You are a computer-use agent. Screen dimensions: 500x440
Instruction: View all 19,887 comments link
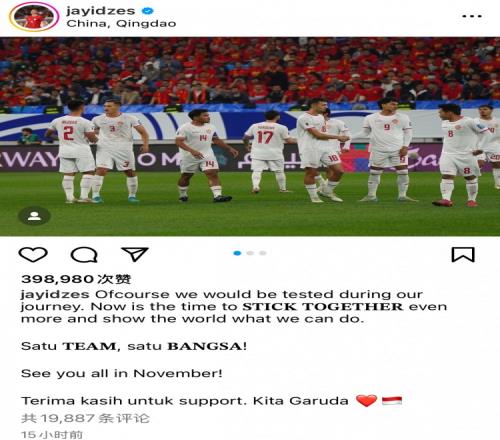[85, 418]
